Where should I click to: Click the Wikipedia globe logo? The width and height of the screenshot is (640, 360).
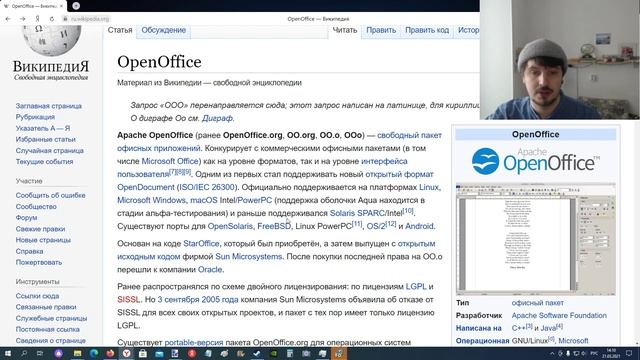(x=51, y=40)
